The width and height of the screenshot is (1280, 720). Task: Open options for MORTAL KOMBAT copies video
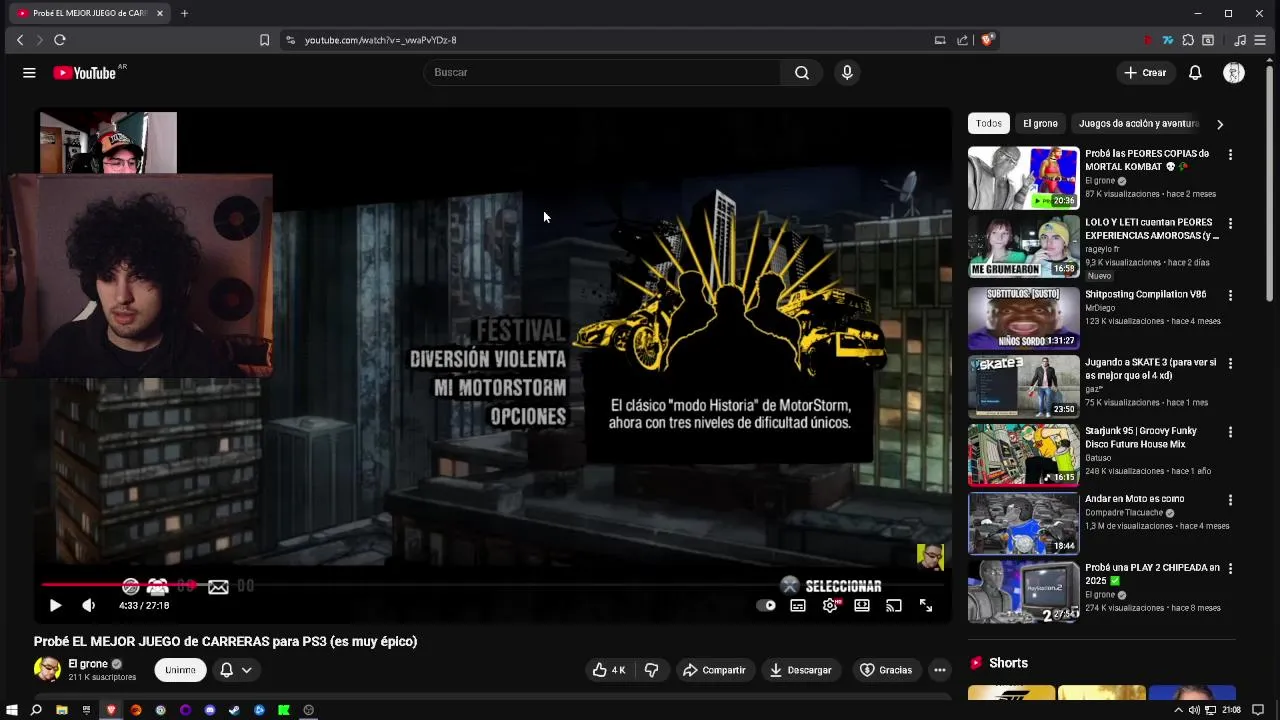(x=1230, y=155)
